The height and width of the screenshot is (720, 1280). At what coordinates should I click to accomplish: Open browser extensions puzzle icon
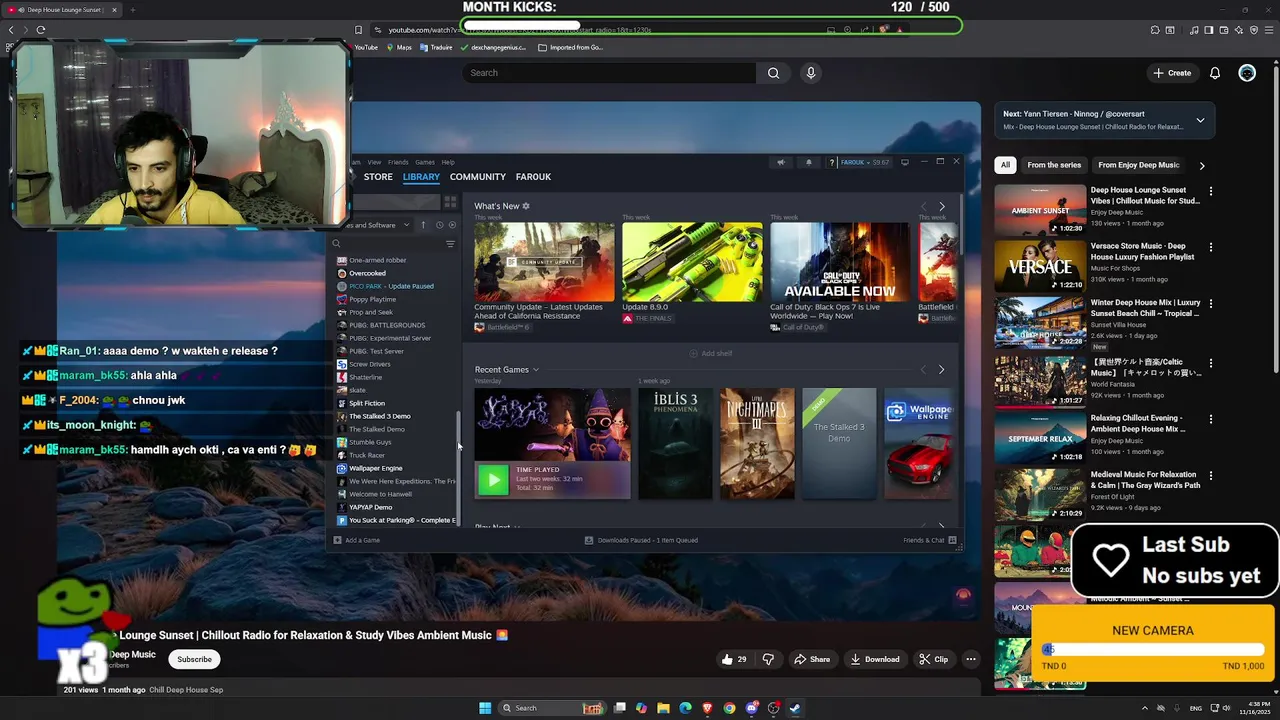(1153, 30)
